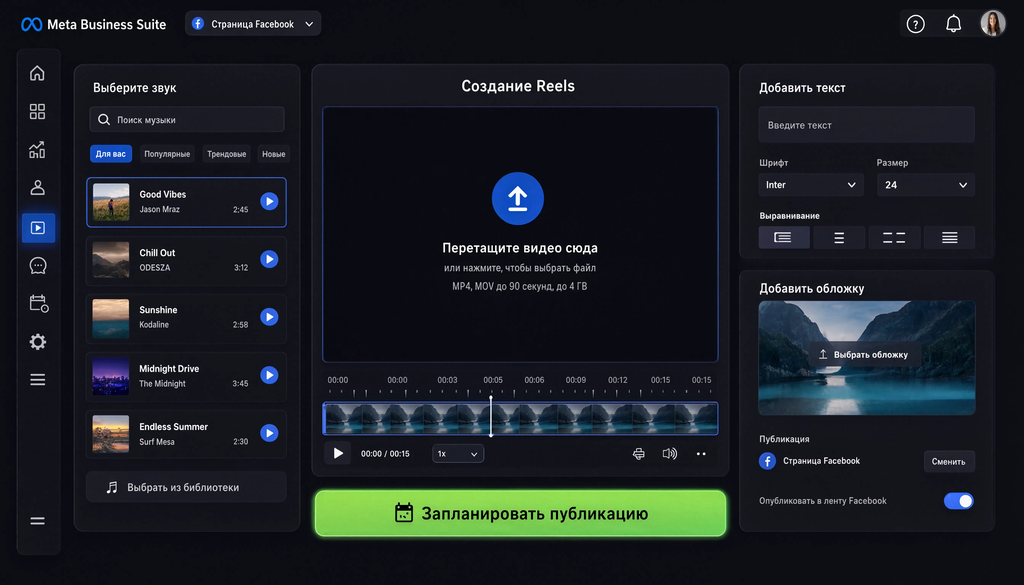The height and width of the screenshot is (585, 1024).
Task: Play the Good Vibes track preview
Action: tap(269, 202)
